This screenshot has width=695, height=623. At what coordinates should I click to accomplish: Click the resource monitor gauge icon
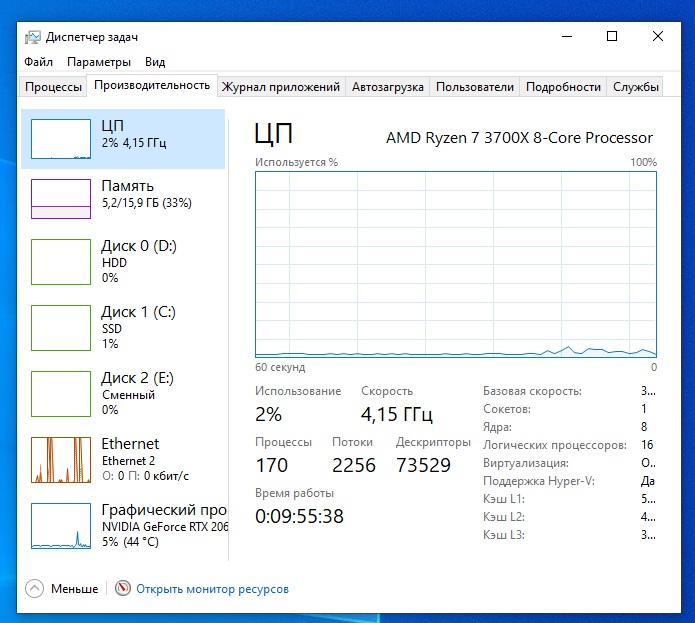(123, 588)
